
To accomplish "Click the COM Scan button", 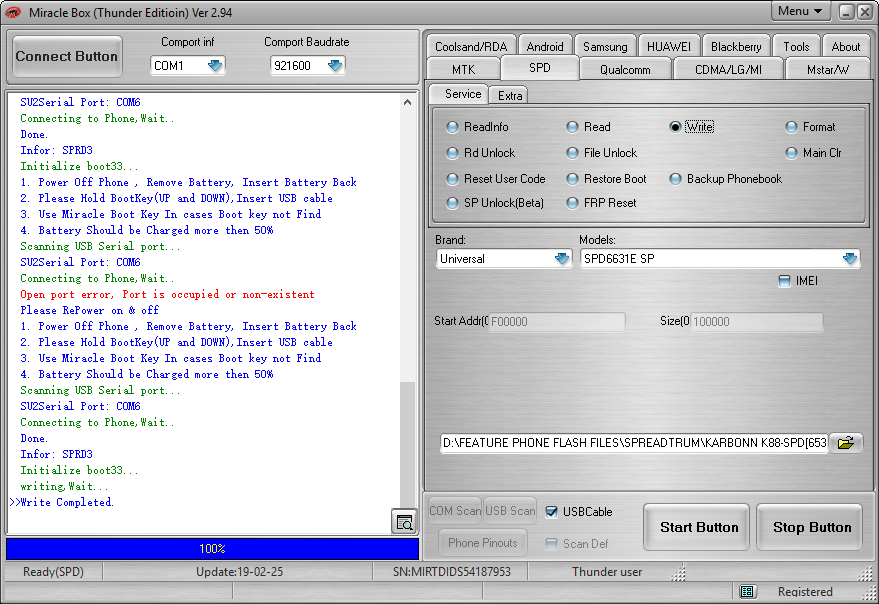I will click(455, 511).
